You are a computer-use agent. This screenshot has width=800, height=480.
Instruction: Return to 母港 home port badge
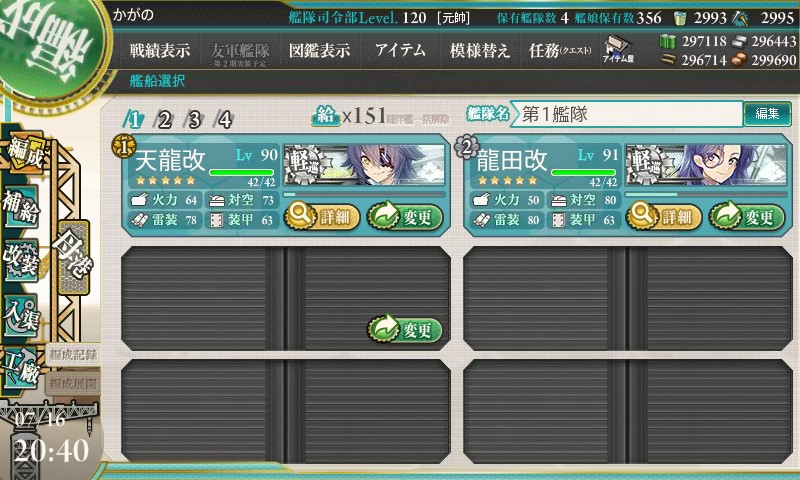click(74, 258)
